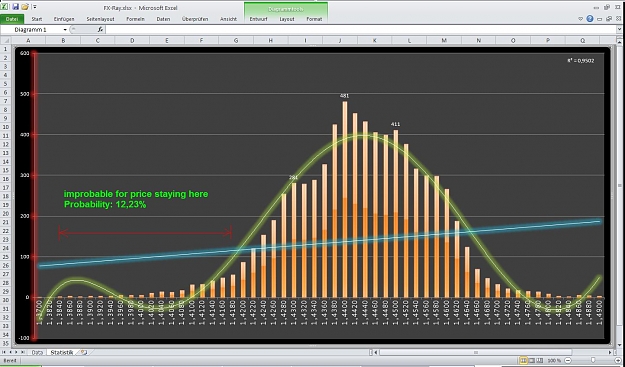Open the Data sheet tab
This screenshot has height=367, width=625.
[x=37, y=353]
